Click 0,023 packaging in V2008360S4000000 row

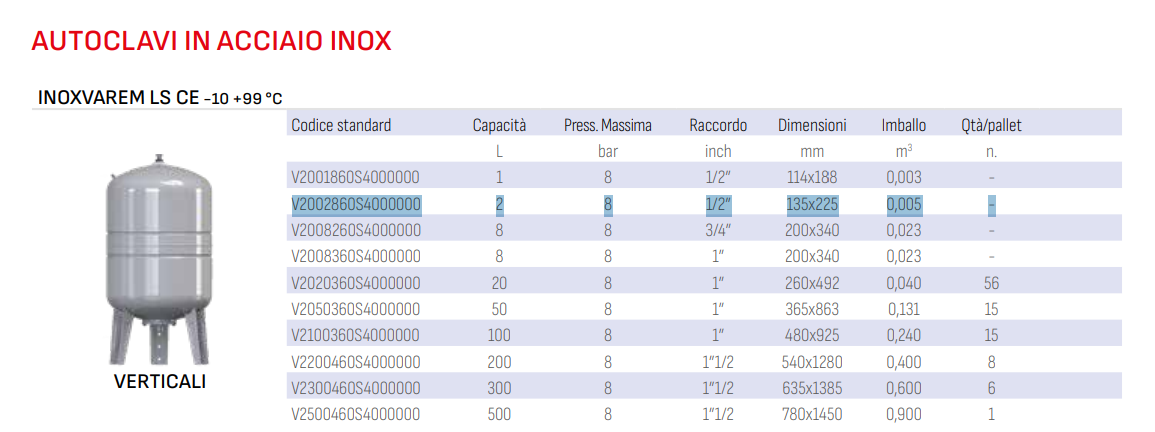click(904, 257)
